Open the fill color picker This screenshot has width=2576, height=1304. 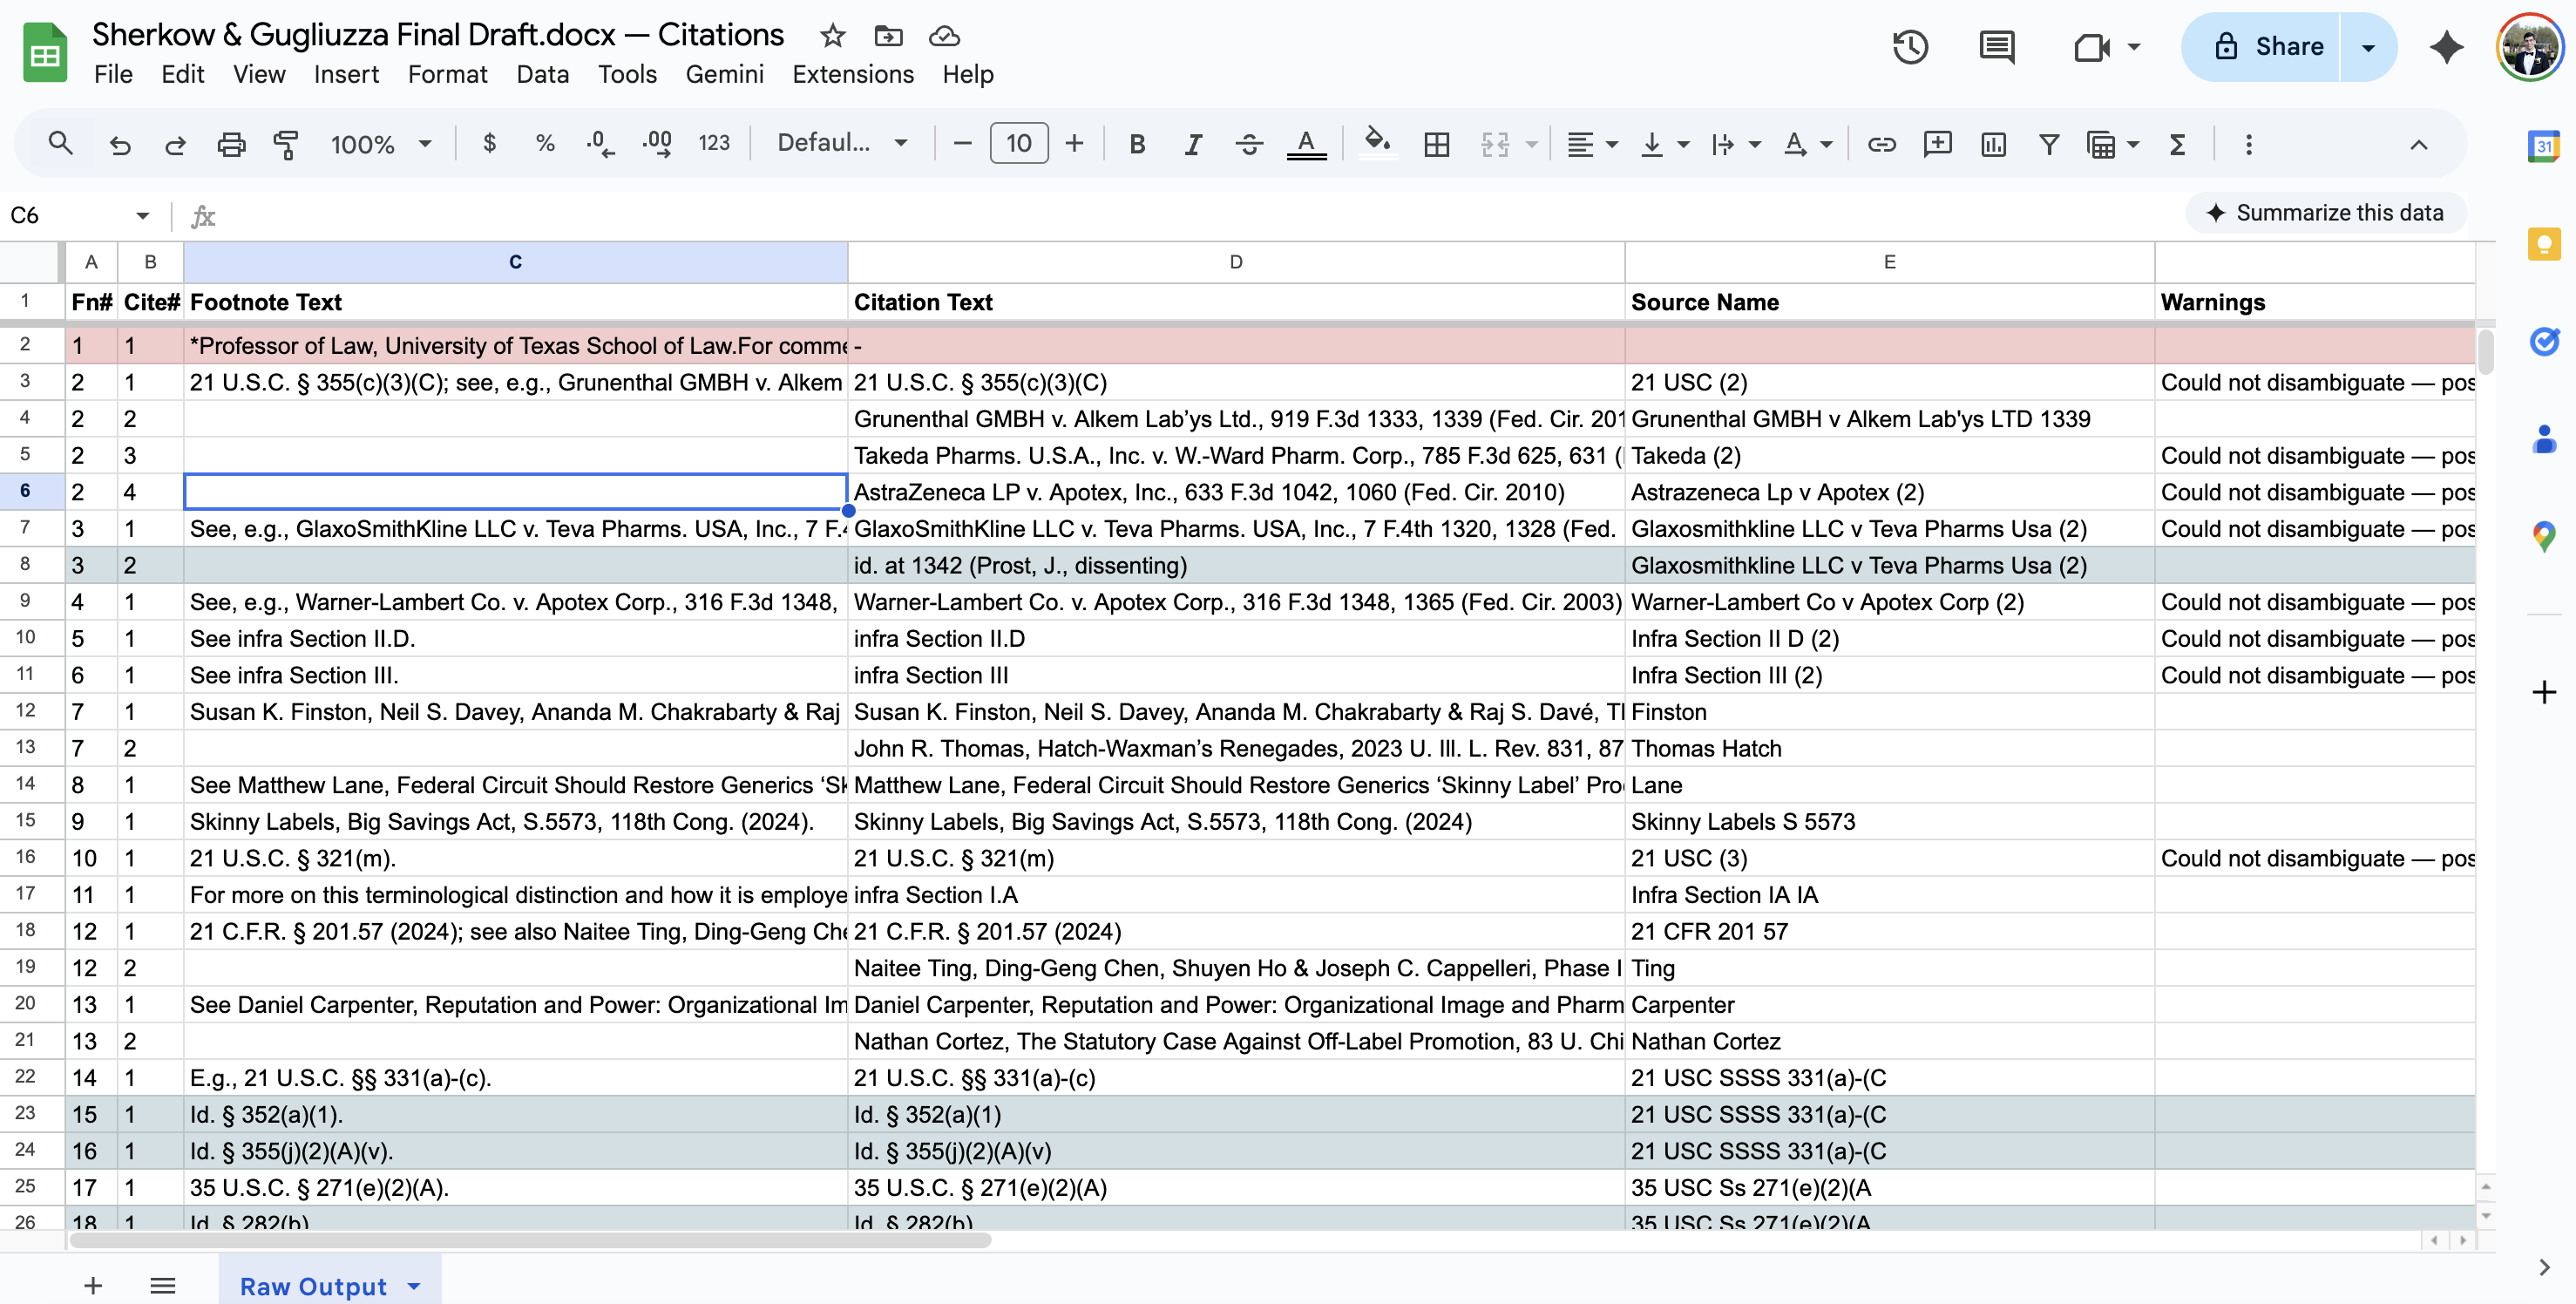(x=1377, y=143)
